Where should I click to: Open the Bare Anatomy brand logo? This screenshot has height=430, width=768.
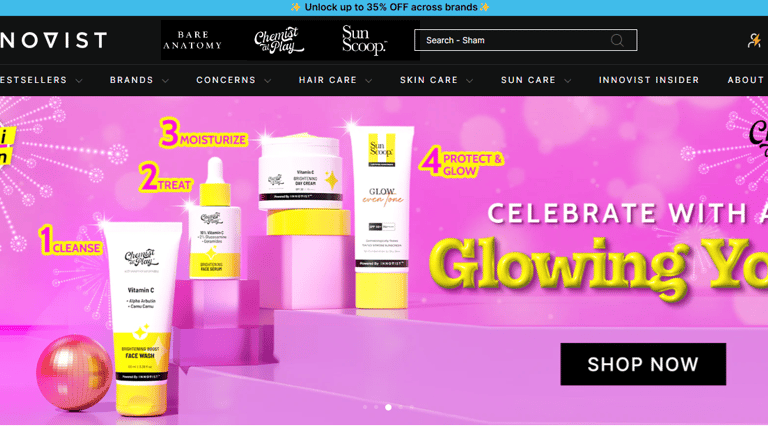(192, 40)
